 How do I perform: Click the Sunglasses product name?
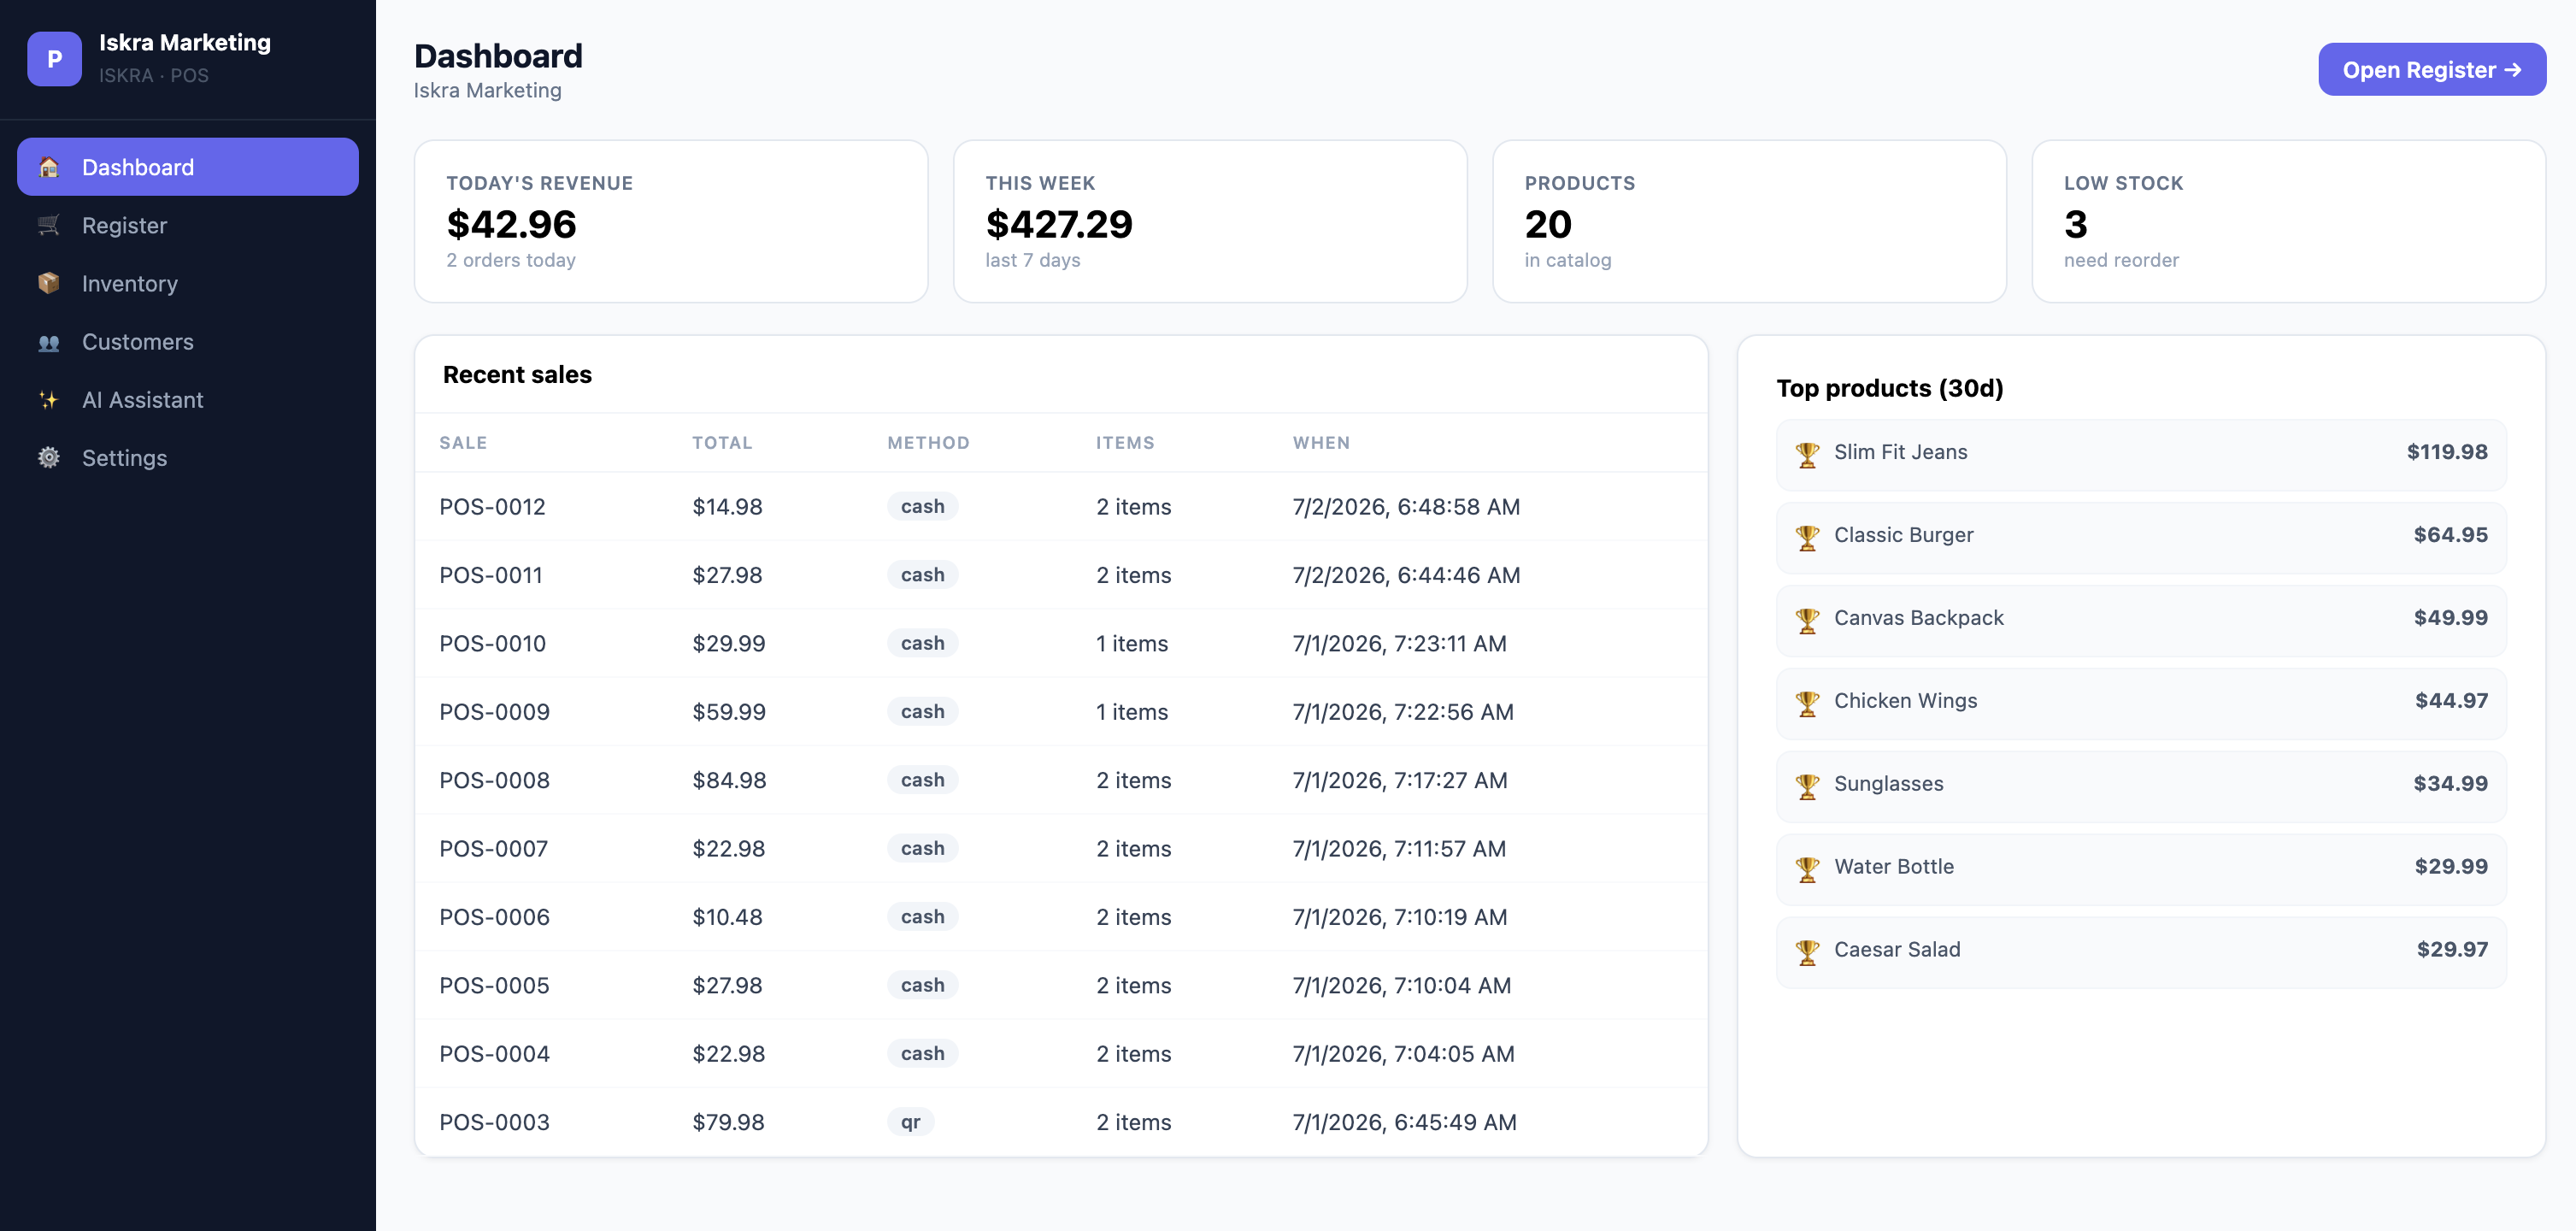point(1888,784)
